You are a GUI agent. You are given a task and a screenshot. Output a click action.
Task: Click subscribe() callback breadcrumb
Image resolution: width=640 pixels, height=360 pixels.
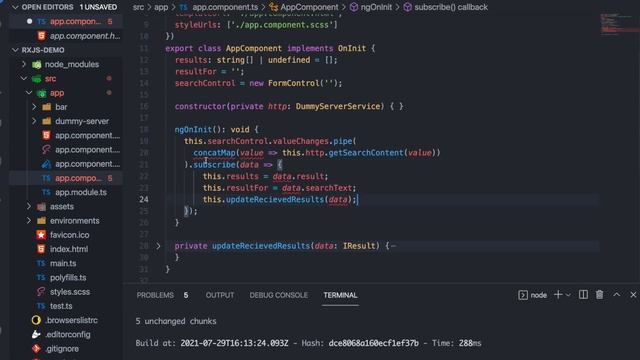(x=451, y=7)
